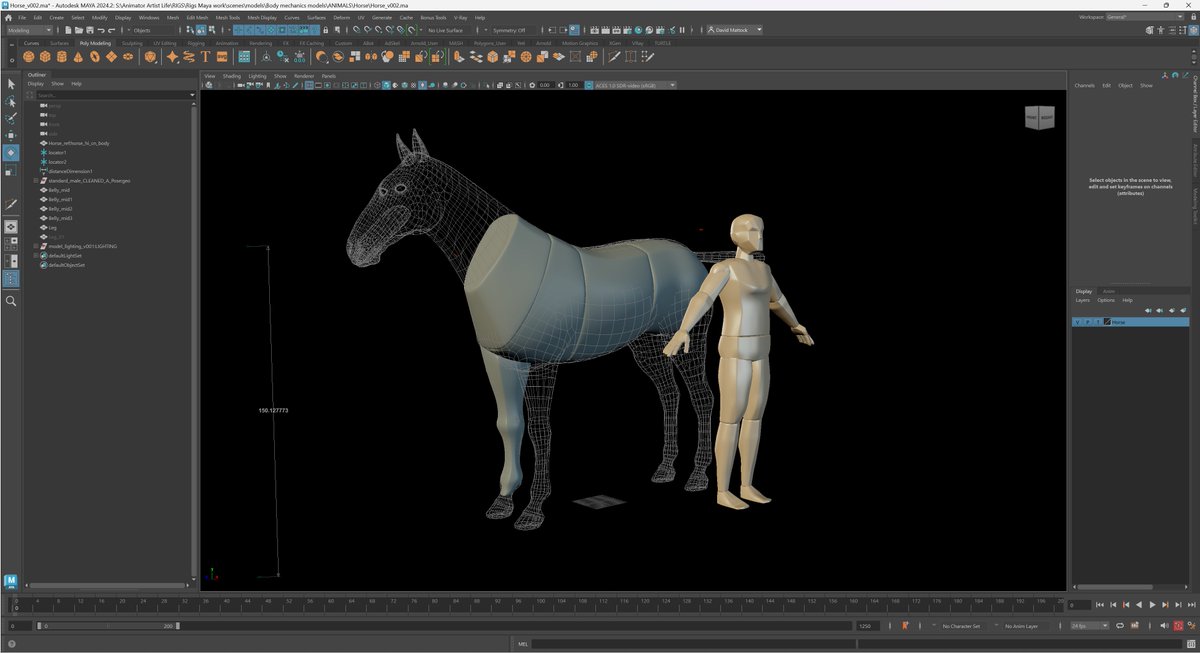Click the Maya logo at bottom left
The height and width of the screenshot is (653, 1200).
point(11,580)
